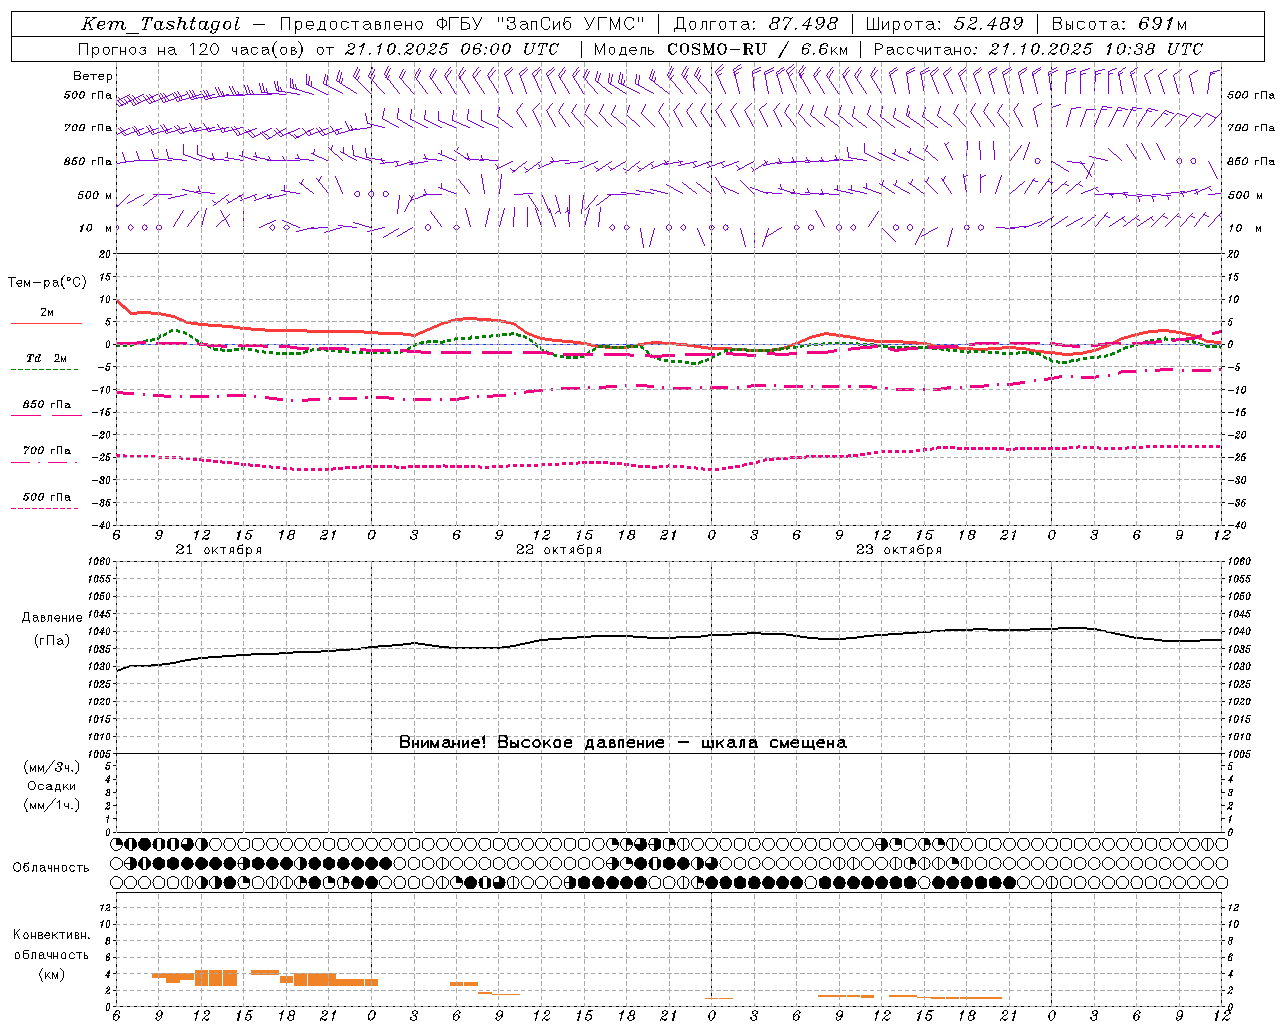Click the 850 гПа wind level label on left
This screenshot has height=1024, width=1280.
(88, 161)
